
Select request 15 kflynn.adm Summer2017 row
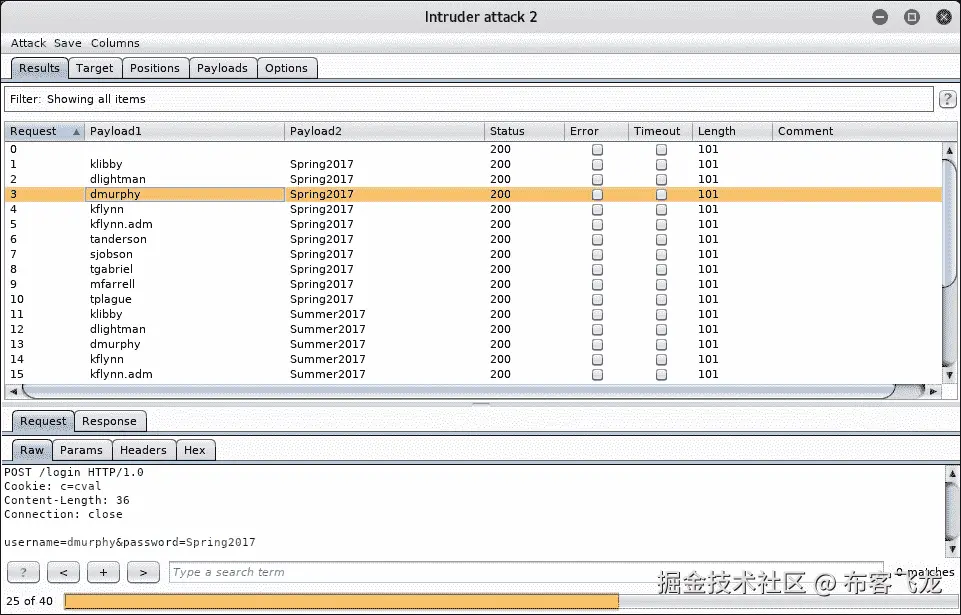(473, 374)
